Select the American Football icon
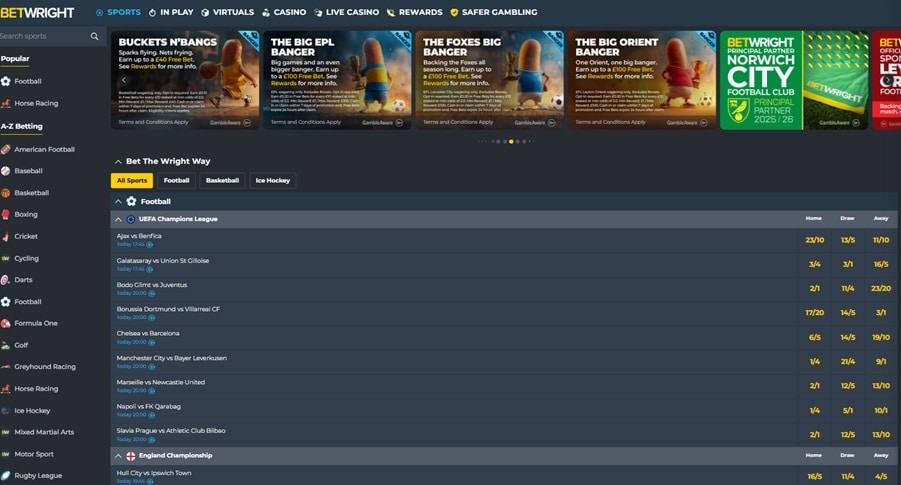The width and height of the screenshot is (901, 485). (6, 149)
